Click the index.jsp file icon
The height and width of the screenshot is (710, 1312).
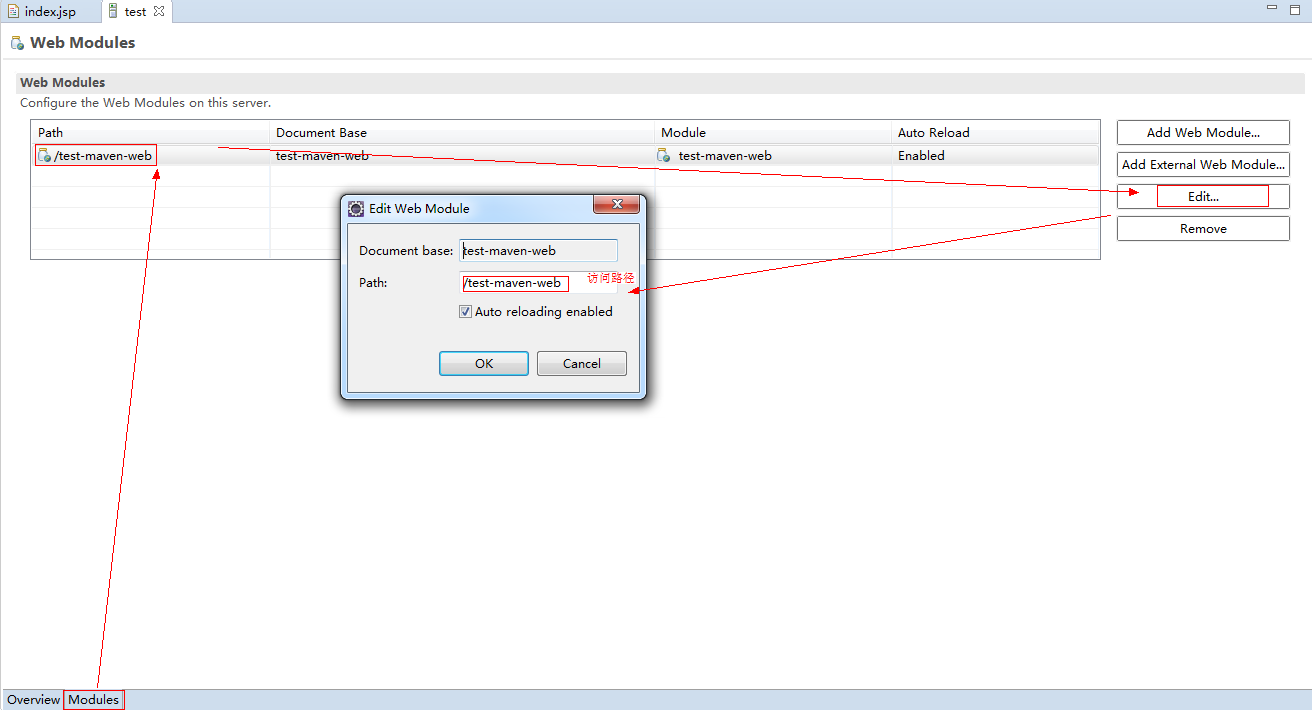coord(14,12)
